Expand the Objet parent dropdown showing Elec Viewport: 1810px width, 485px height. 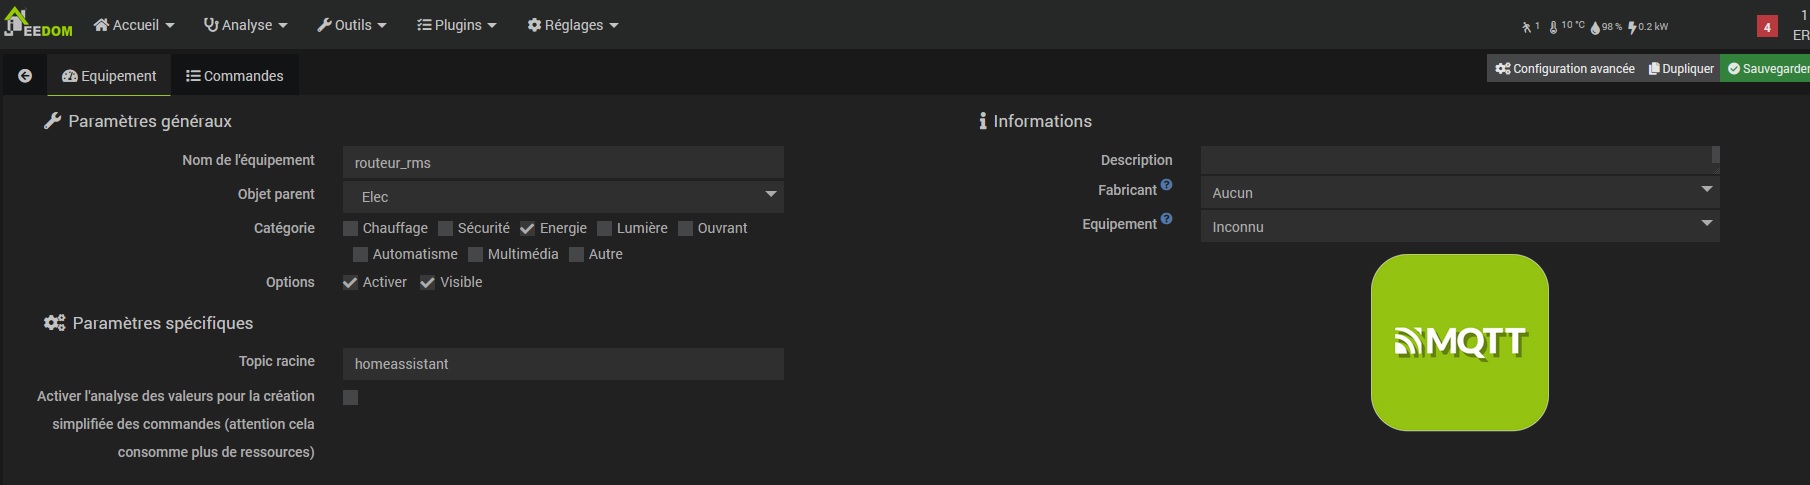(563, 196)
